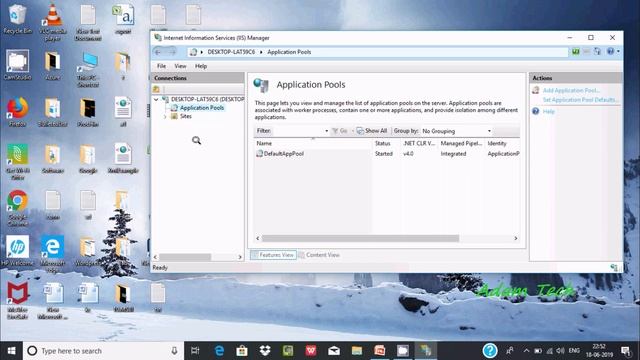
Task: Open the File menu
Action: click(x=162, y=66)
